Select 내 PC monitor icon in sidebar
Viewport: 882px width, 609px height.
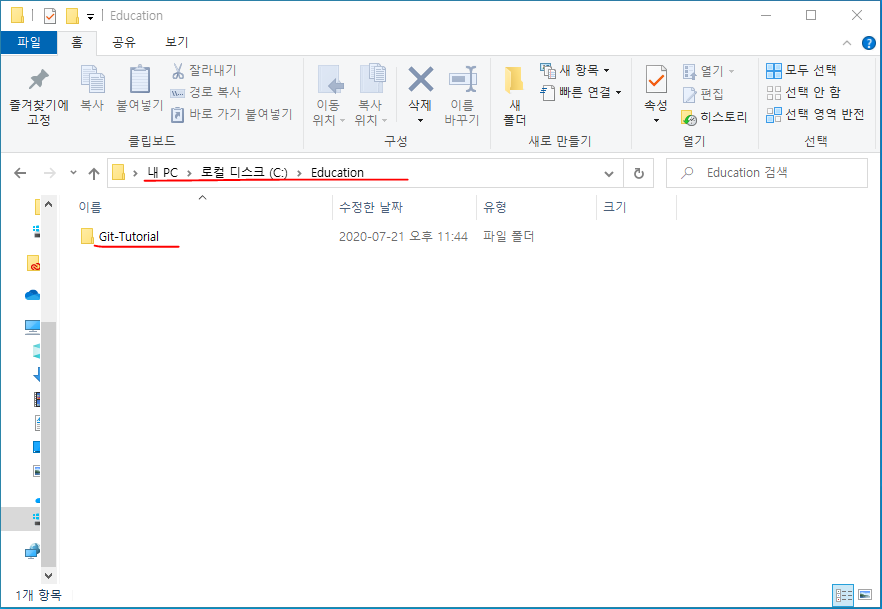click(33, 327)
